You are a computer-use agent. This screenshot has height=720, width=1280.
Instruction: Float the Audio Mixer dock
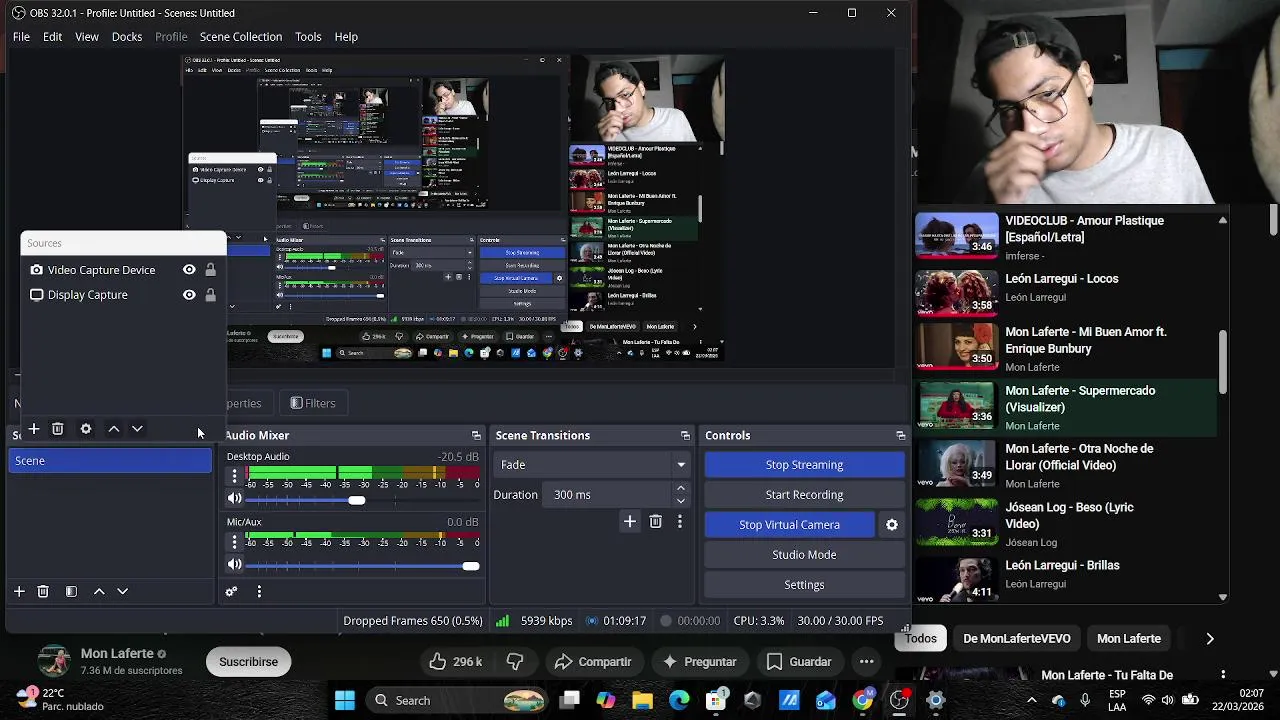[x=476, y=435]
